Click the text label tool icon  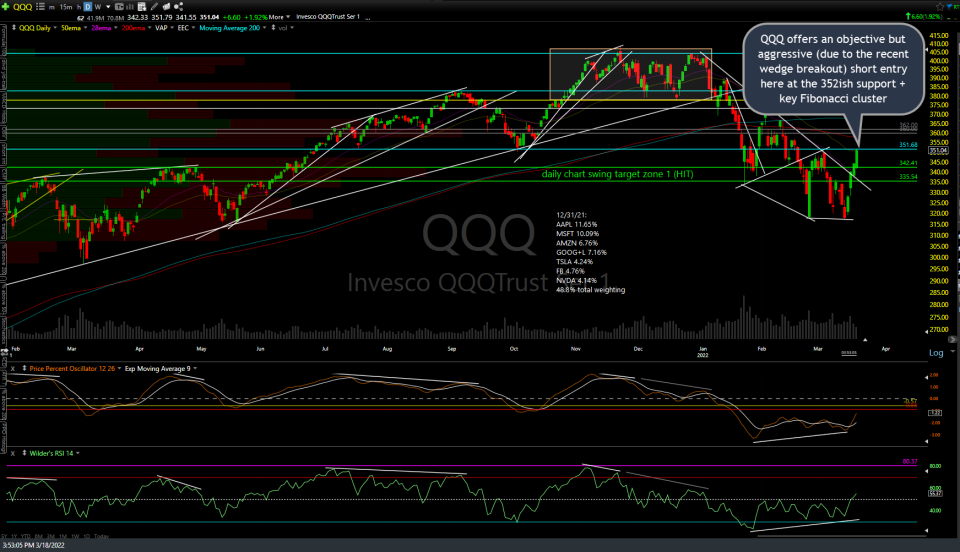119,7
